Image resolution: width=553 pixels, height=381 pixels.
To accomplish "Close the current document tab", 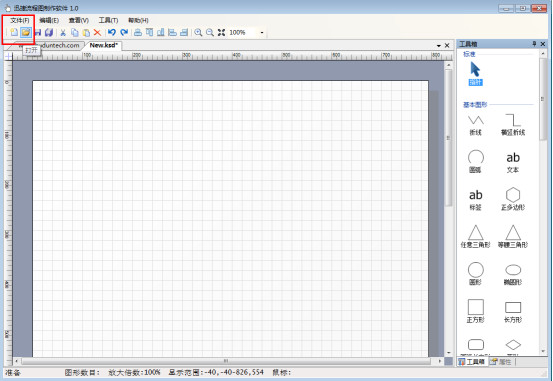I will click(447, 46).
